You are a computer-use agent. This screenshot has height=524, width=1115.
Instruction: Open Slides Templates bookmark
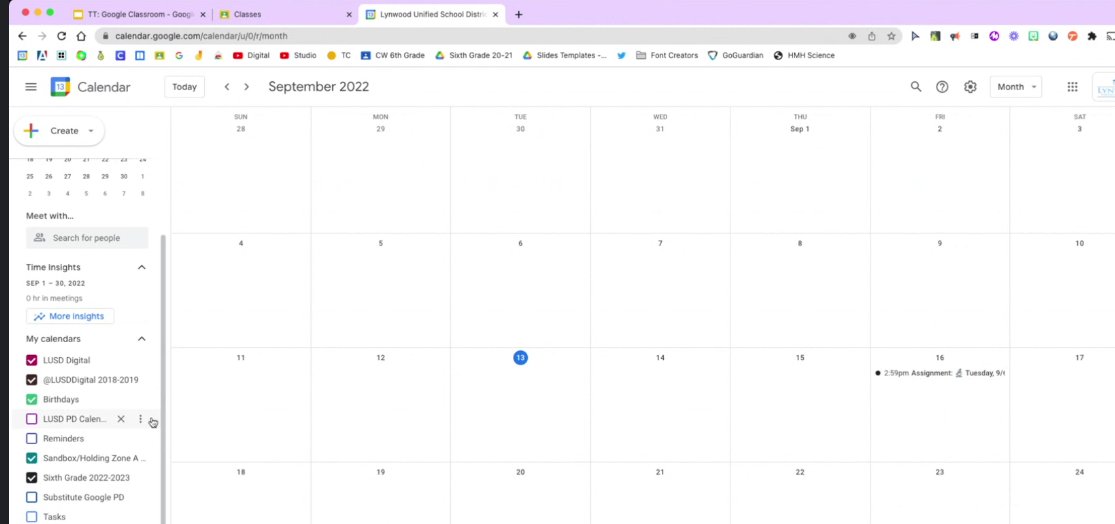[565, 55]
